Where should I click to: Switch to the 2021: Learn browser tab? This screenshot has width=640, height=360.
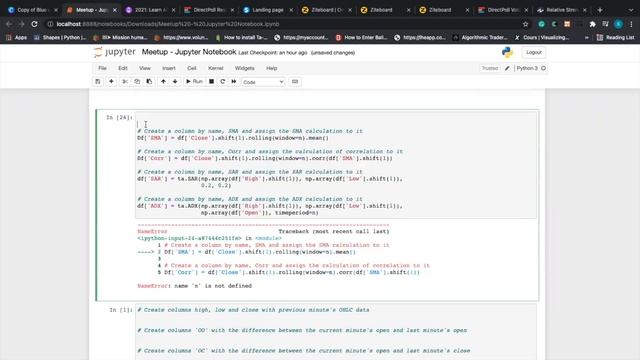150,10
